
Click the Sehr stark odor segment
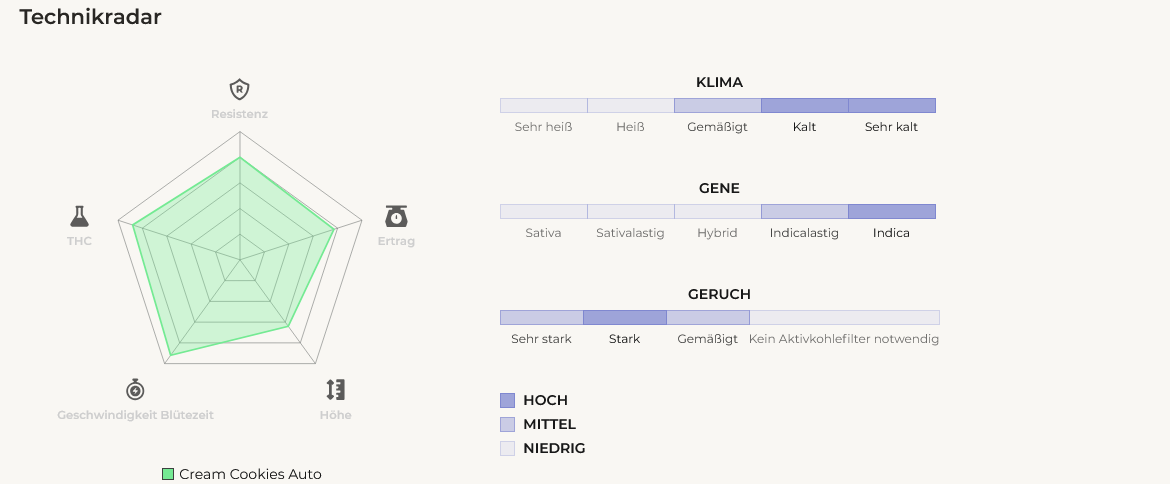coord(542,317)
